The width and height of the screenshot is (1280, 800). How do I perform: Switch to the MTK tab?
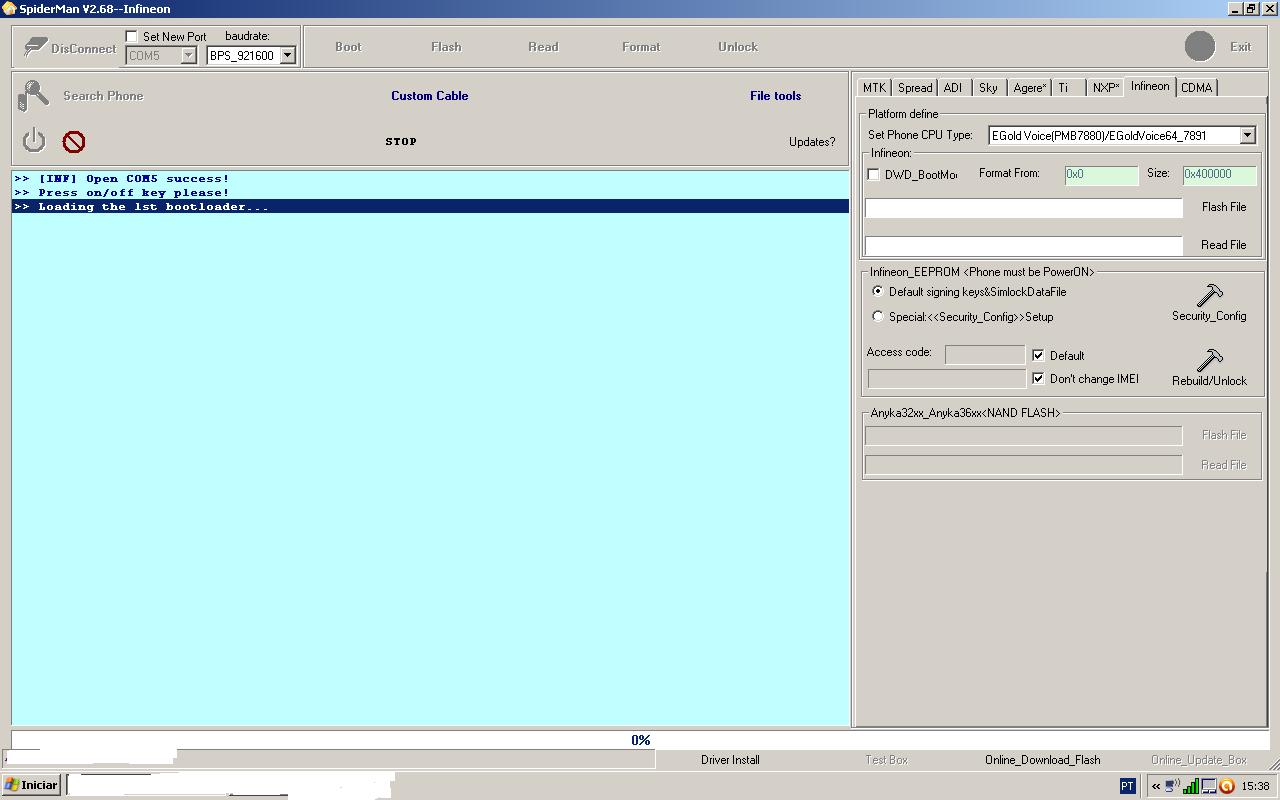tap(874, 88)
